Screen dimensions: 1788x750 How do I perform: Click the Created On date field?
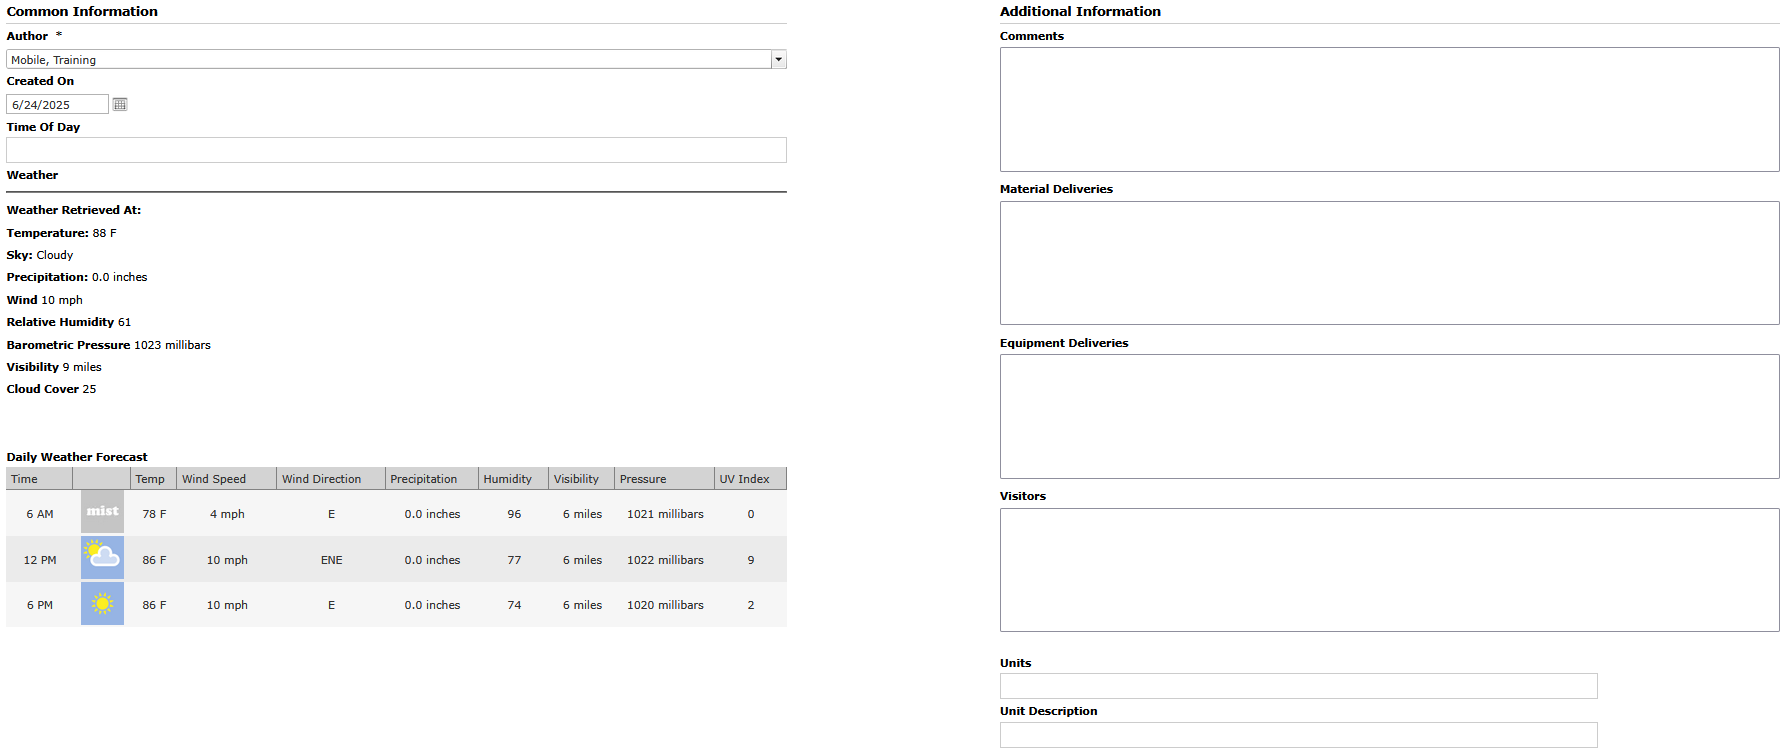(x=57, y=104)
